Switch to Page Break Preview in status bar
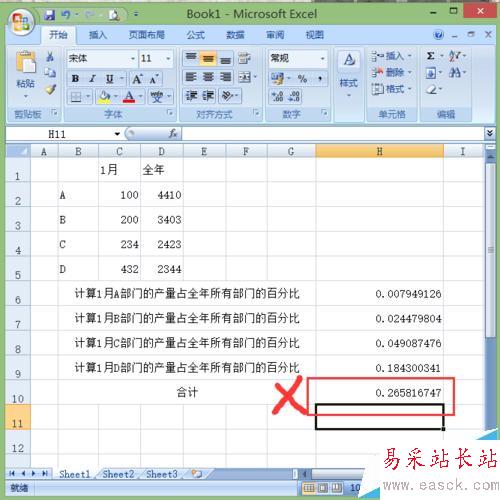 click(337, 488)
